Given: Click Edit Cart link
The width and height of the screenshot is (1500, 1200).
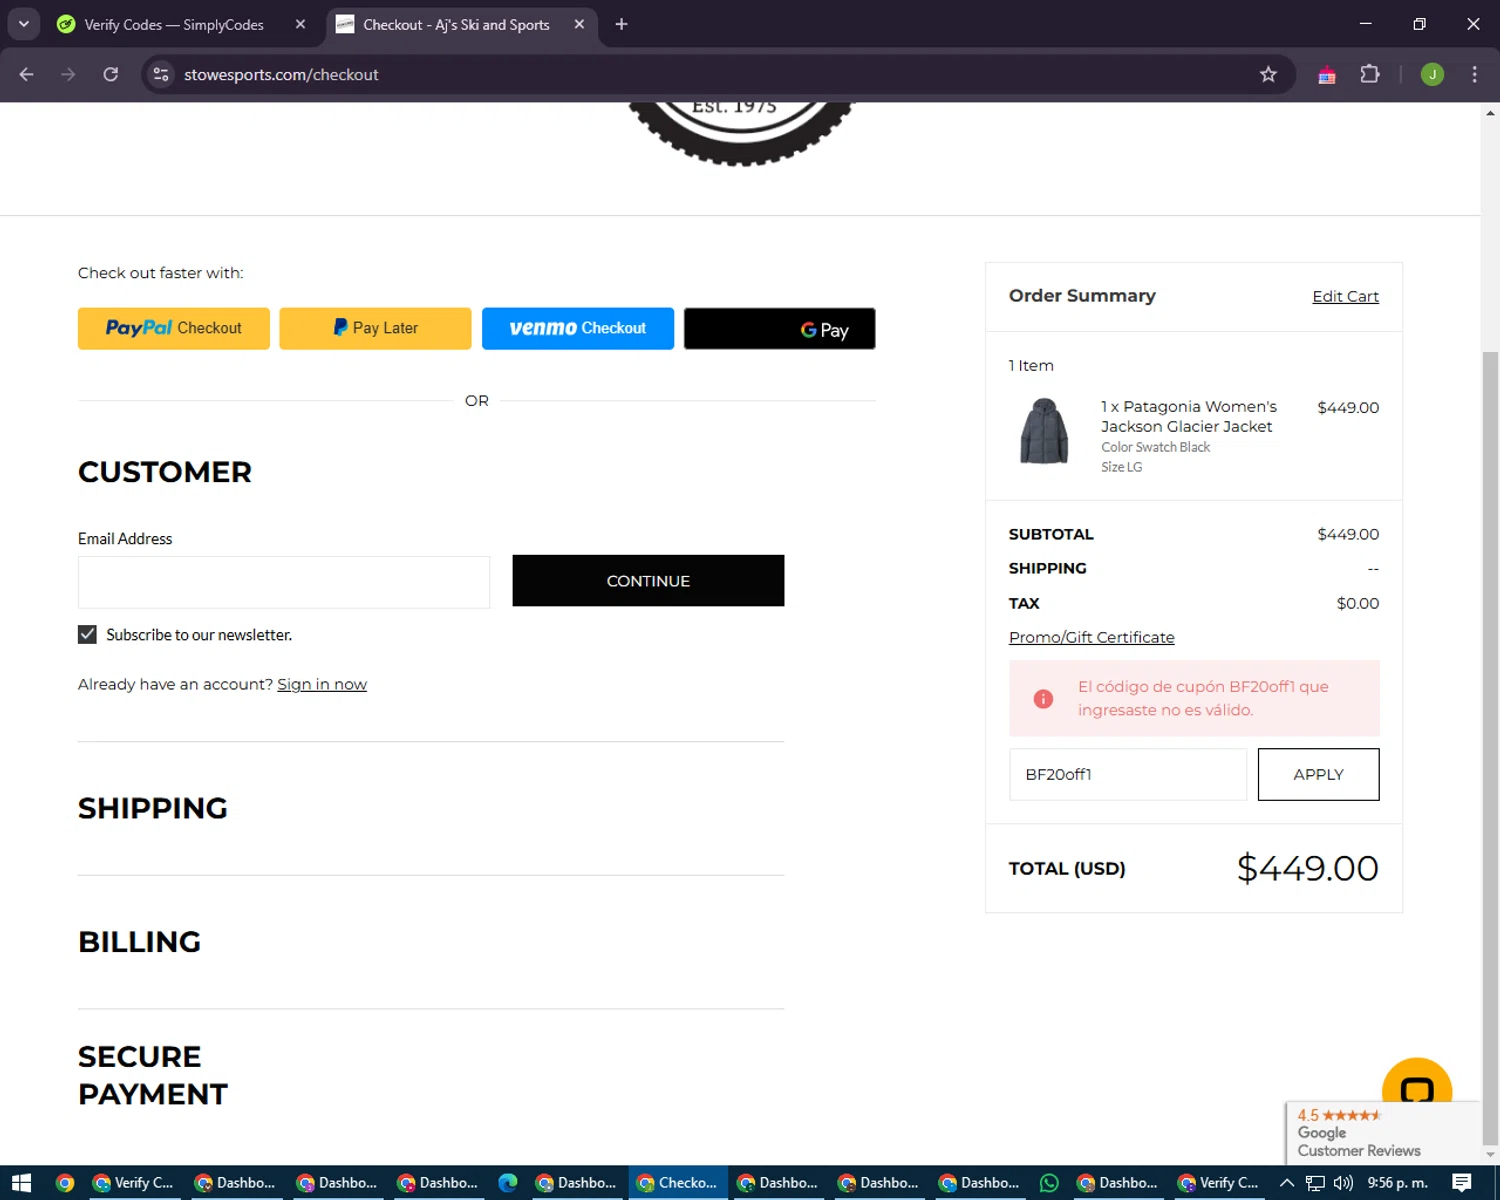Looking at the screenshot, I should click(x=1345, y=296).
